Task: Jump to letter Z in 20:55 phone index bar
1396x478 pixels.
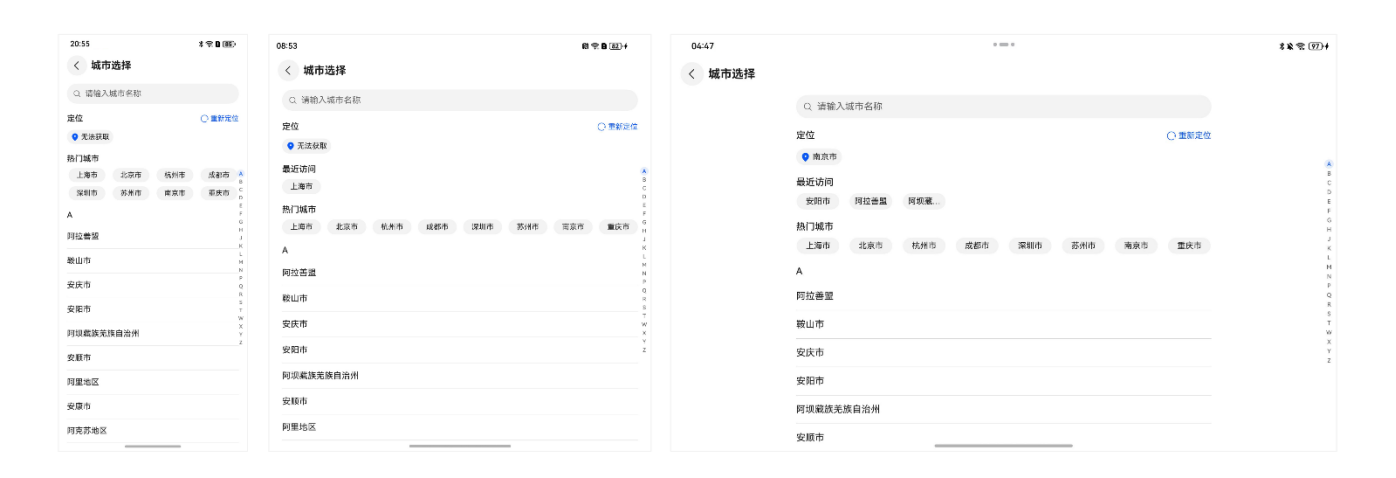Action: point(241,342)
